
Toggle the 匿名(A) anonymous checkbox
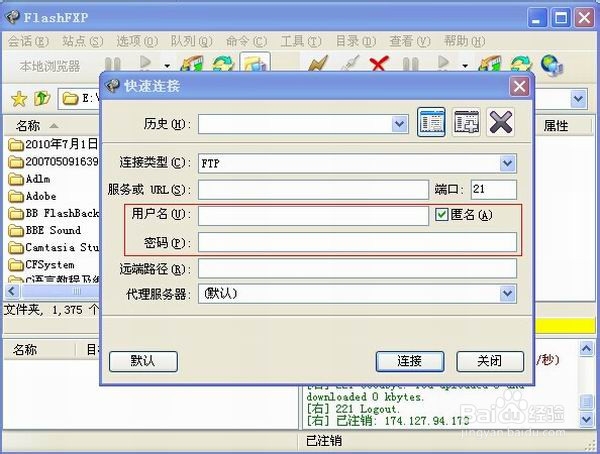click(441, 214)
